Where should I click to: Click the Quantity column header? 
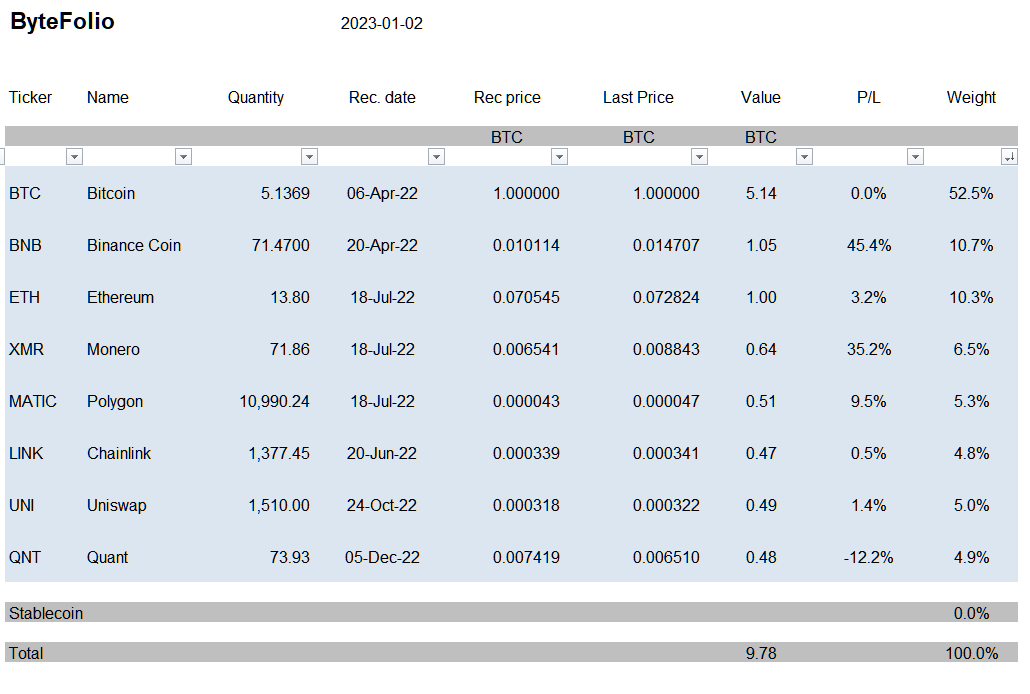point(256,97)
